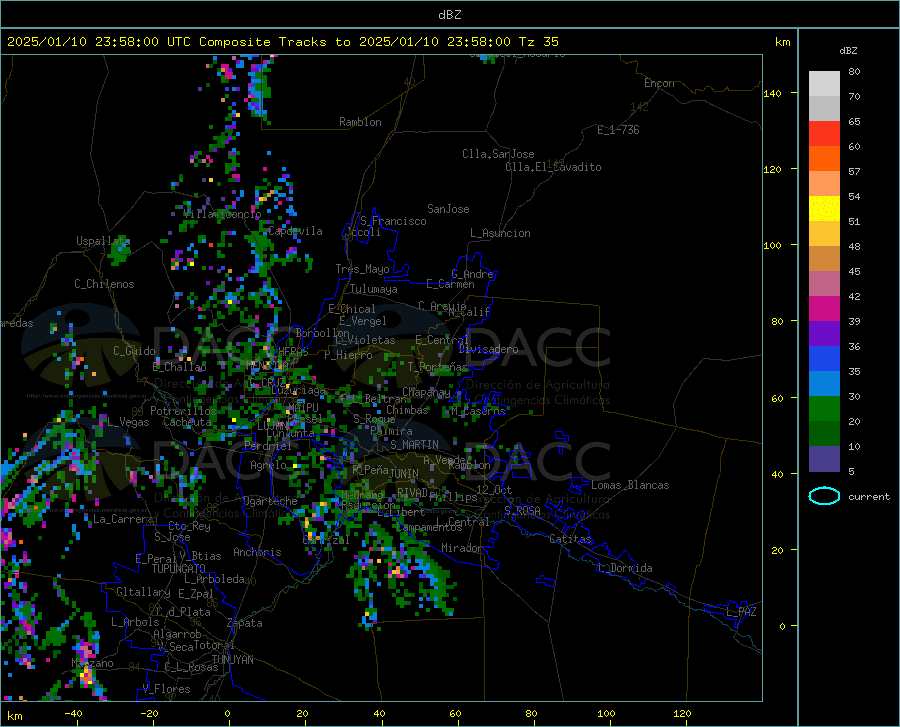The image size is (900, 727).
Task: Click the L_Vegas map label
Action: (129, 422)
